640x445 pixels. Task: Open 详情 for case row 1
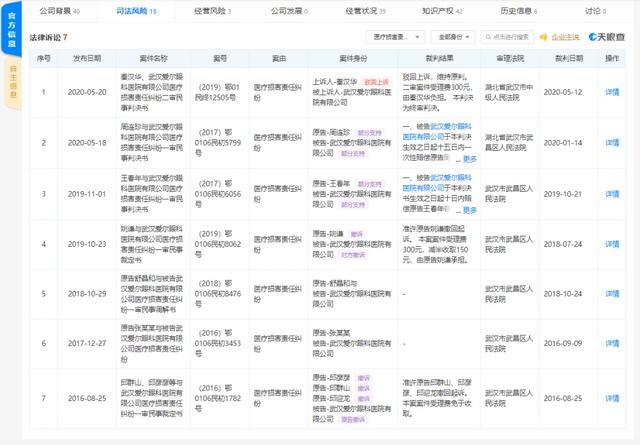pos(612,92)
